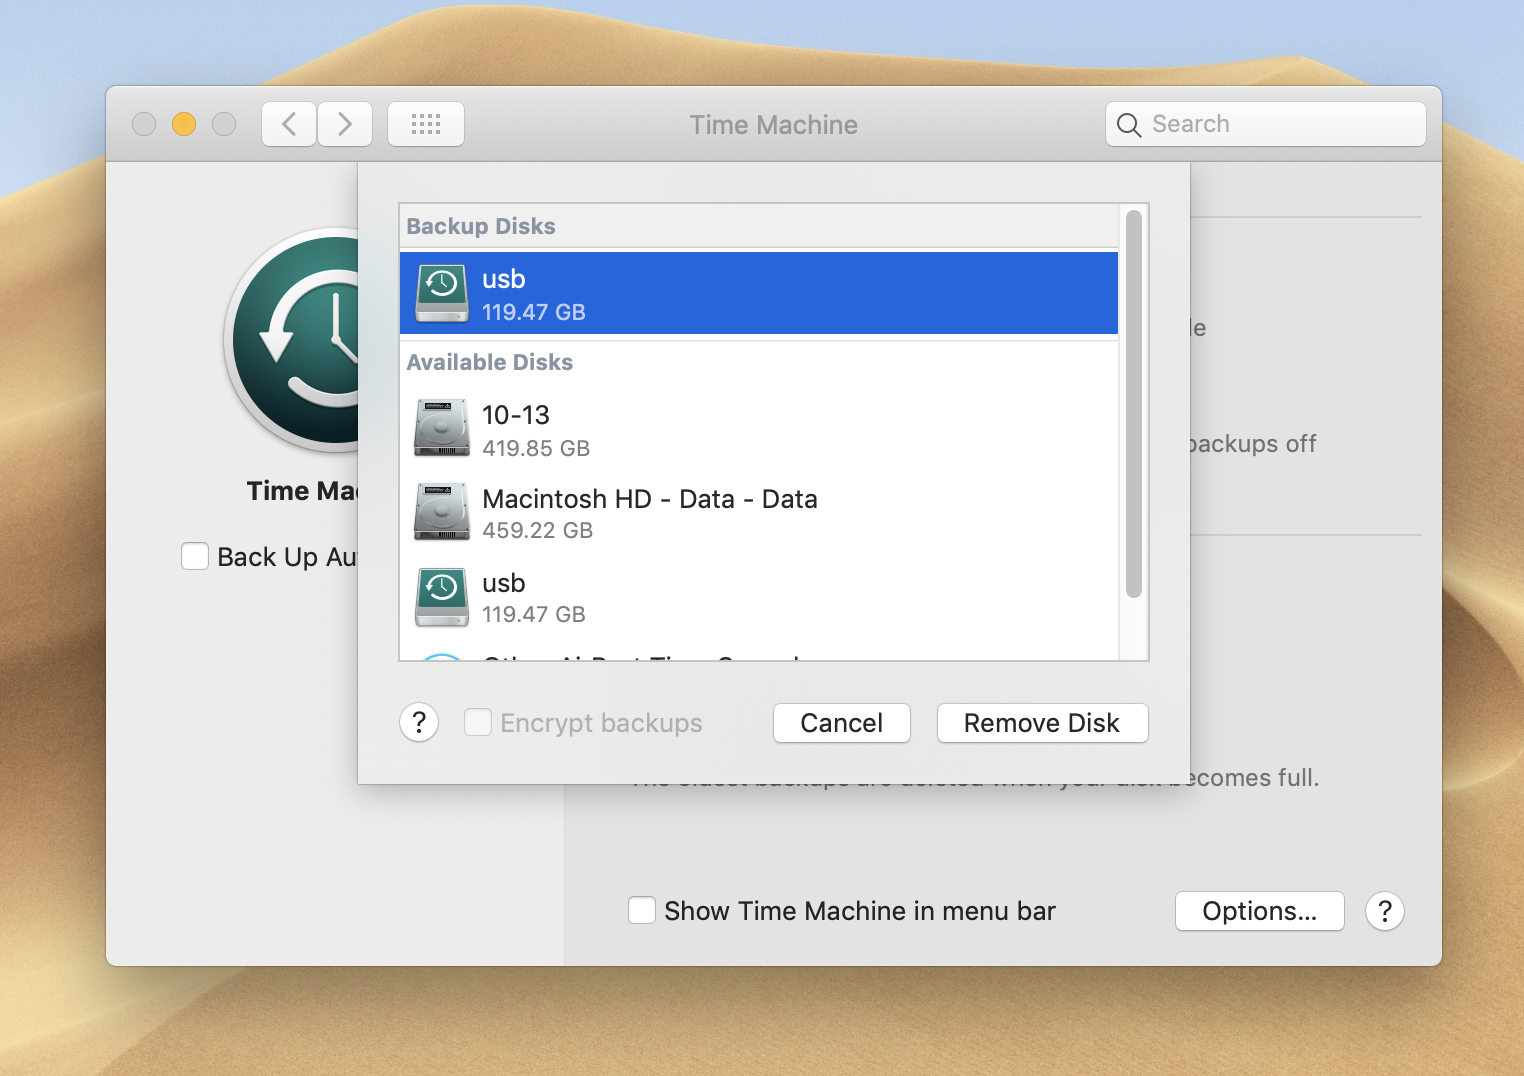The width and height of the screenshot is (1524, 1076).
Task: Open the Options... dialog
Action: pos(1260,911)
